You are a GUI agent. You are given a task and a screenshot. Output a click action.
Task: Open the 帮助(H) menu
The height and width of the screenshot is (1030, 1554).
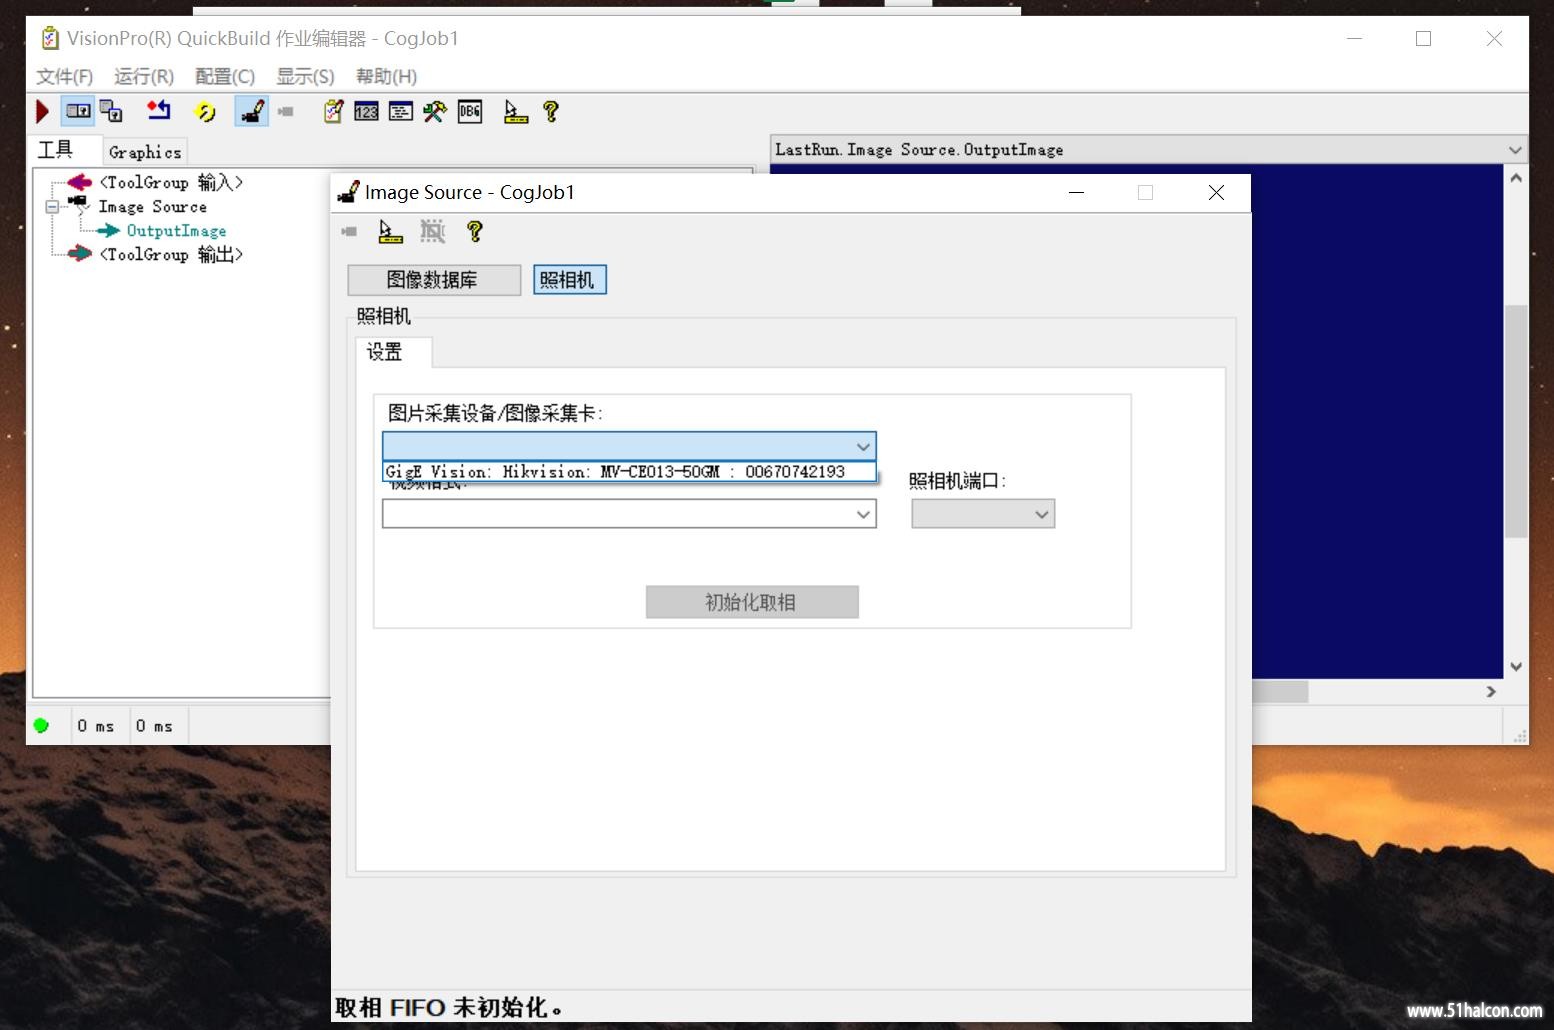click(386, 76)
